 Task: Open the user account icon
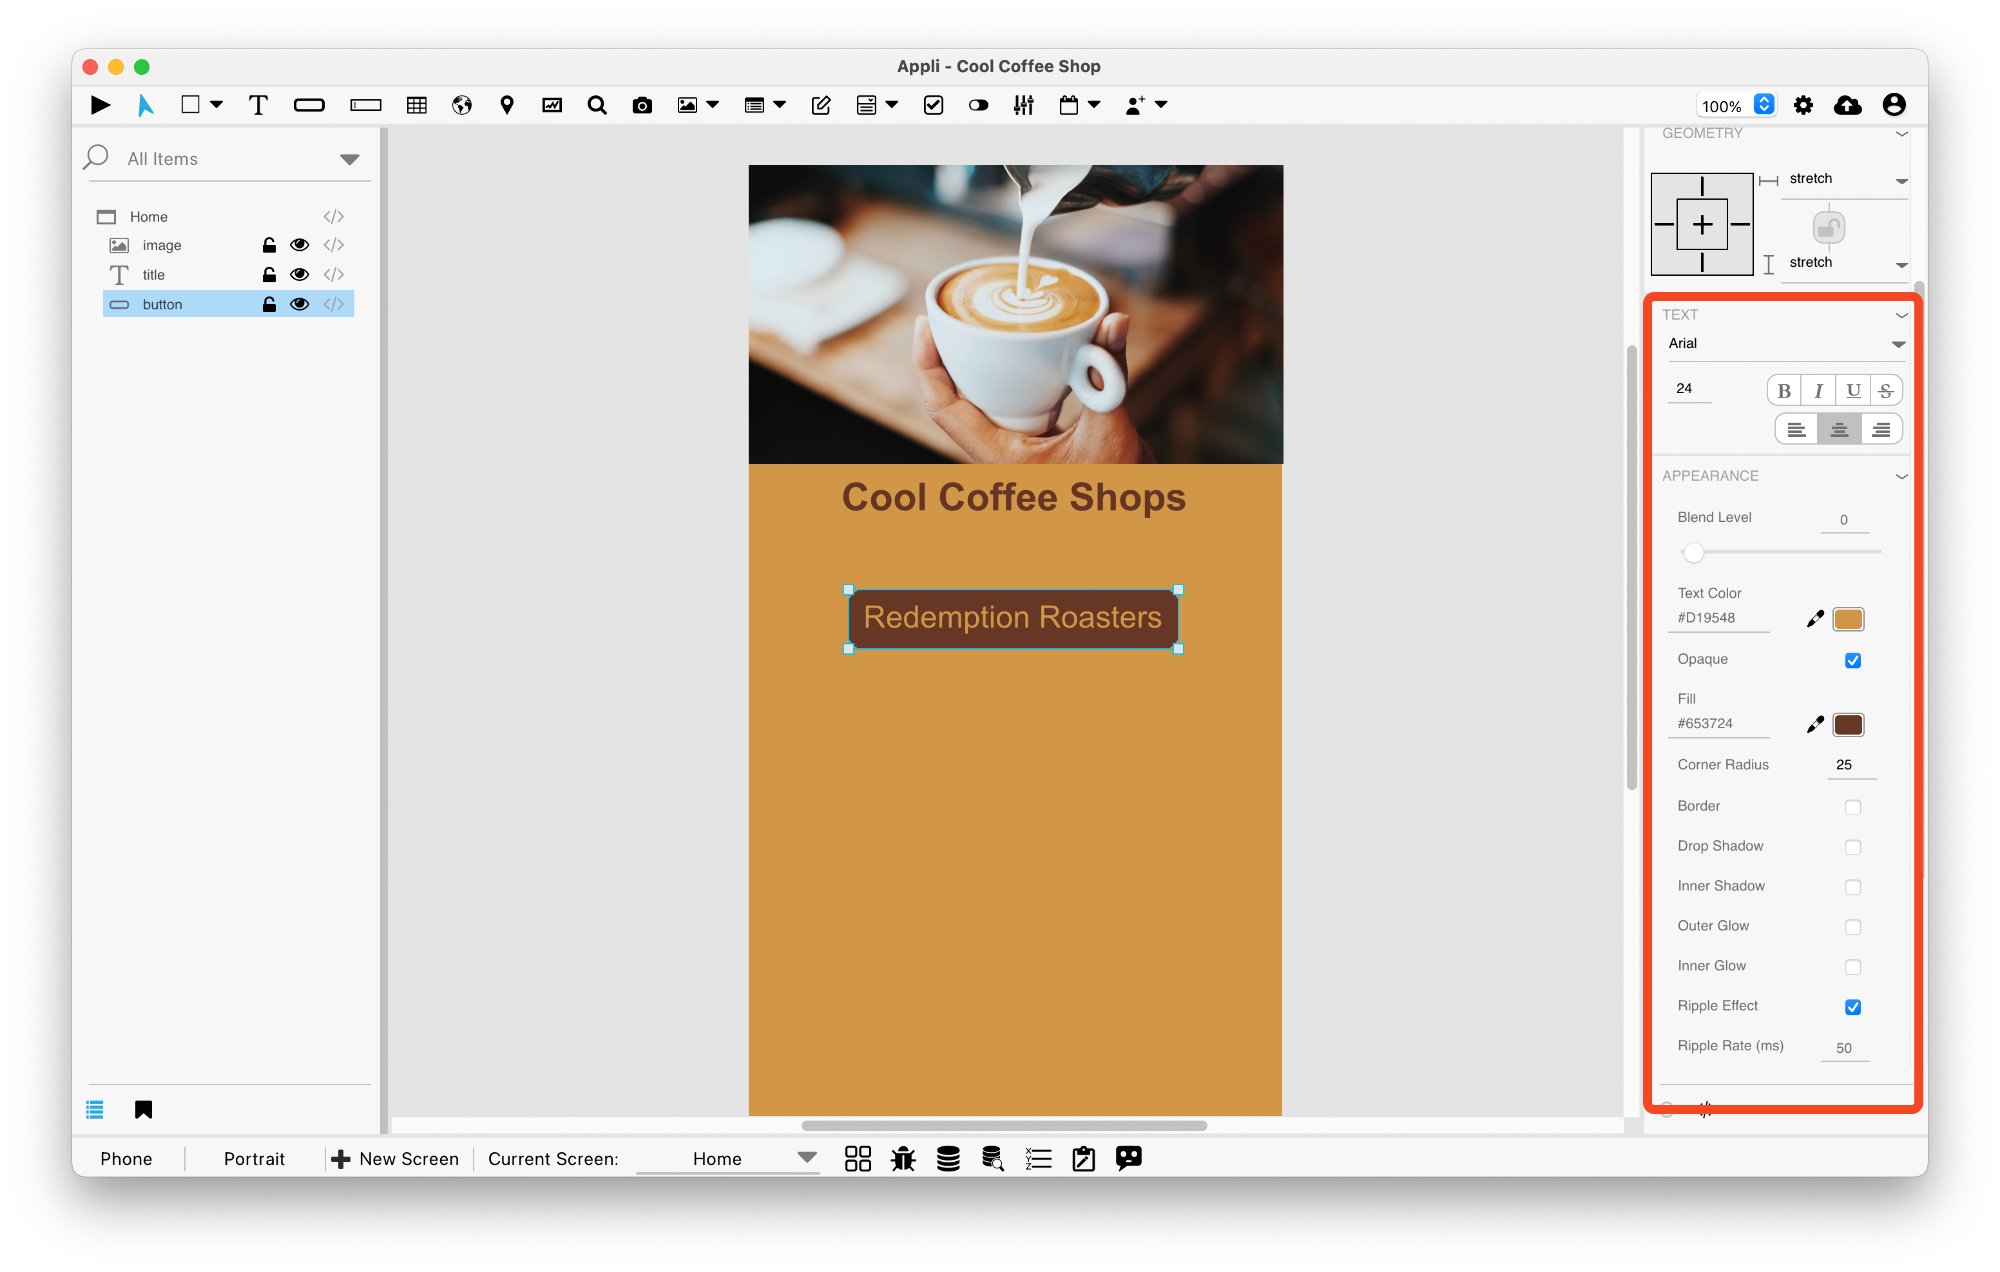1894,105
